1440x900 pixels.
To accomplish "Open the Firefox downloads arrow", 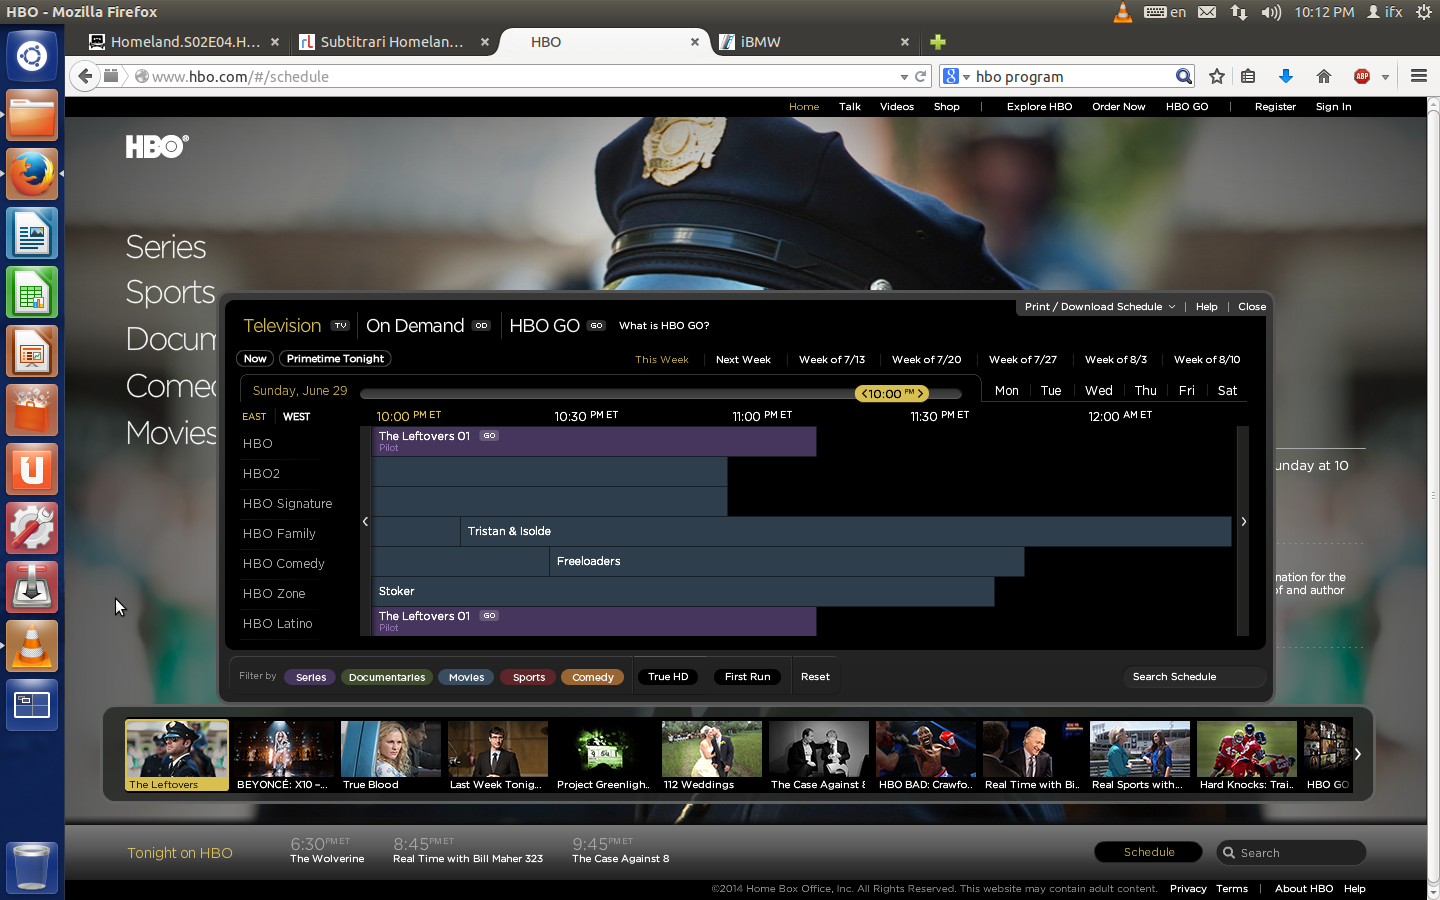I will click(1286, 76).
